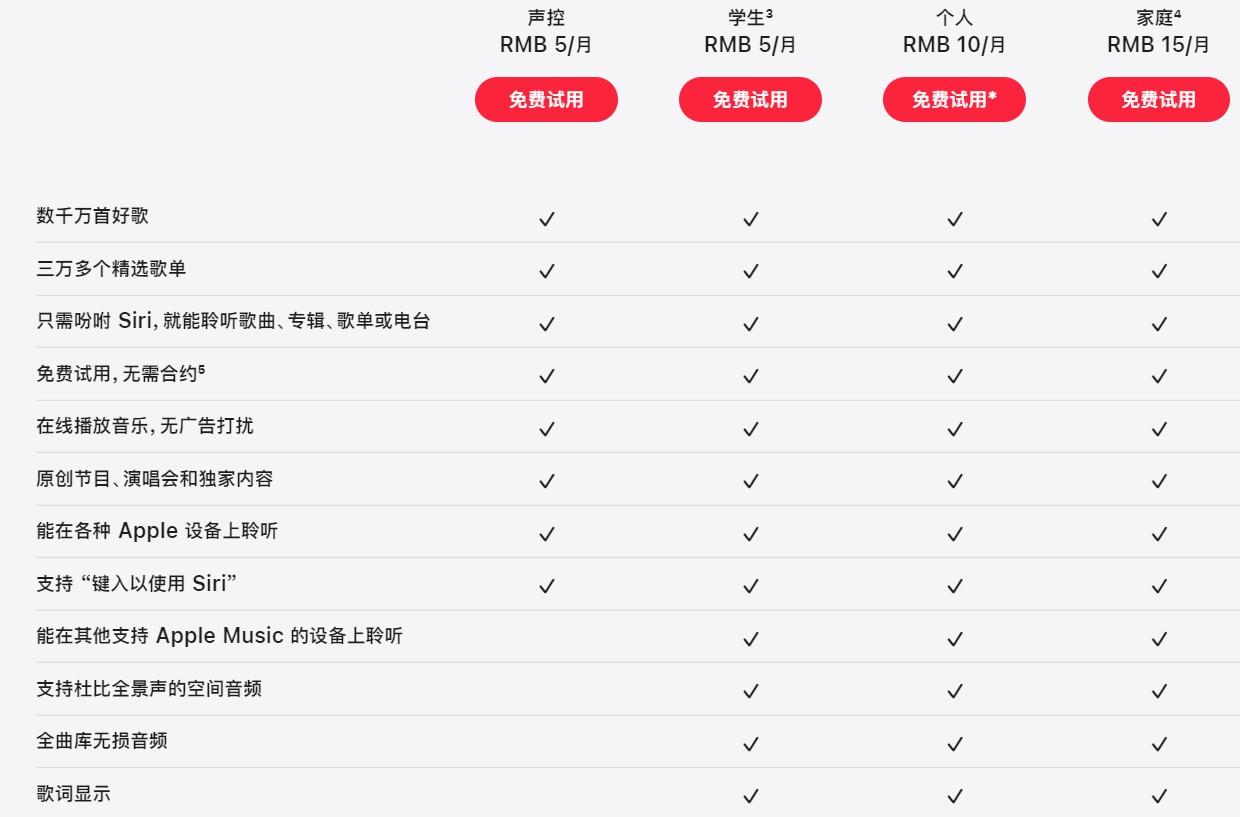Start free trial for 声控 plan

546,100
